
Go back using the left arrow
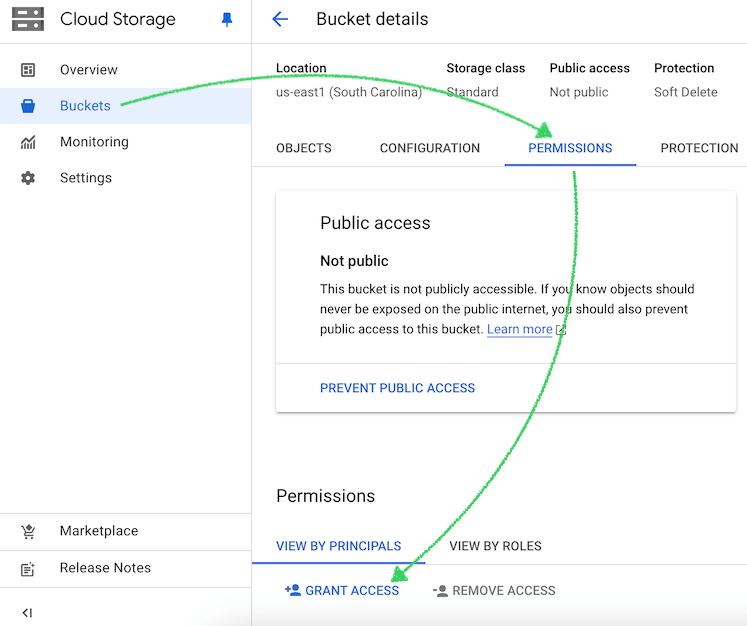pyautogui.click(x=280, y=19)
